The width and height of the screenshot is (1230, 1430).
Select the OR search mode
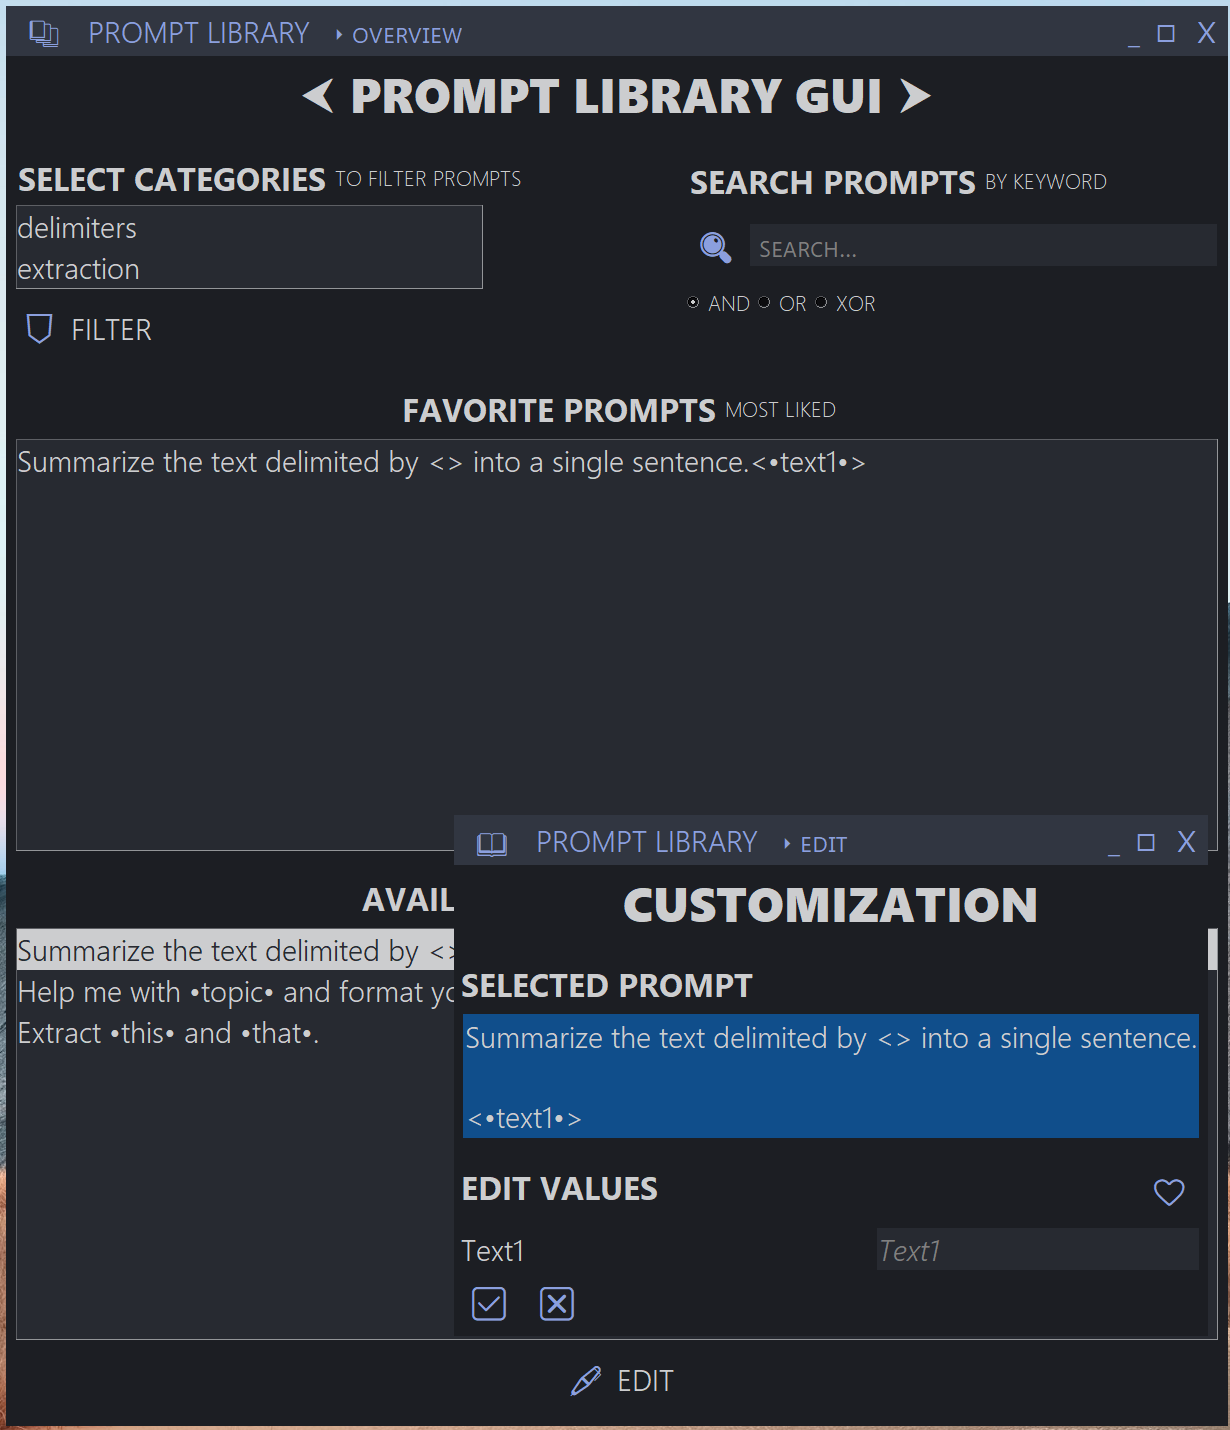click(x=764, y=302)
